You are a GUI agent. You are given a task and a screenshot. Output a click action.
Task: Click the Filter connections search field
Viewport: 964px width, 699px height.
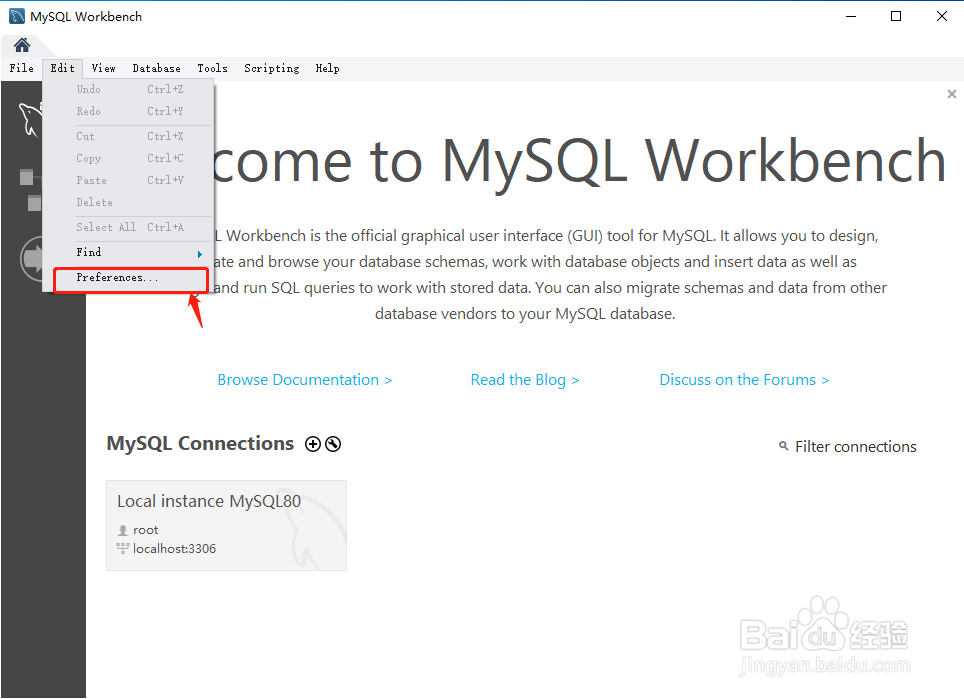pyautogui.click(x=855, y=447)
